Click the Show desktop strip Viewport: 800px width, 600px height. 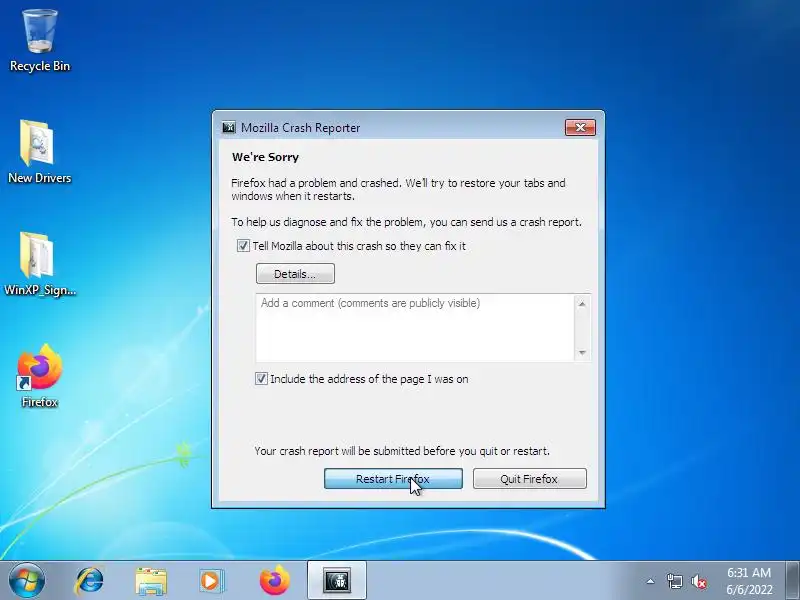(792, 581)
